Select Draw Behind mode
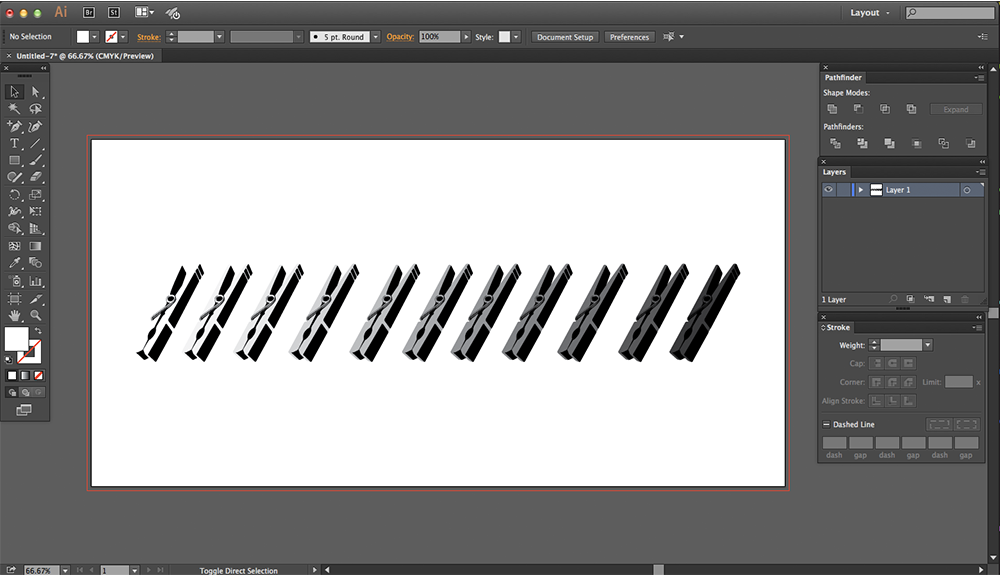This screenshot has height=577, width=1000. (x=26, y=392)
